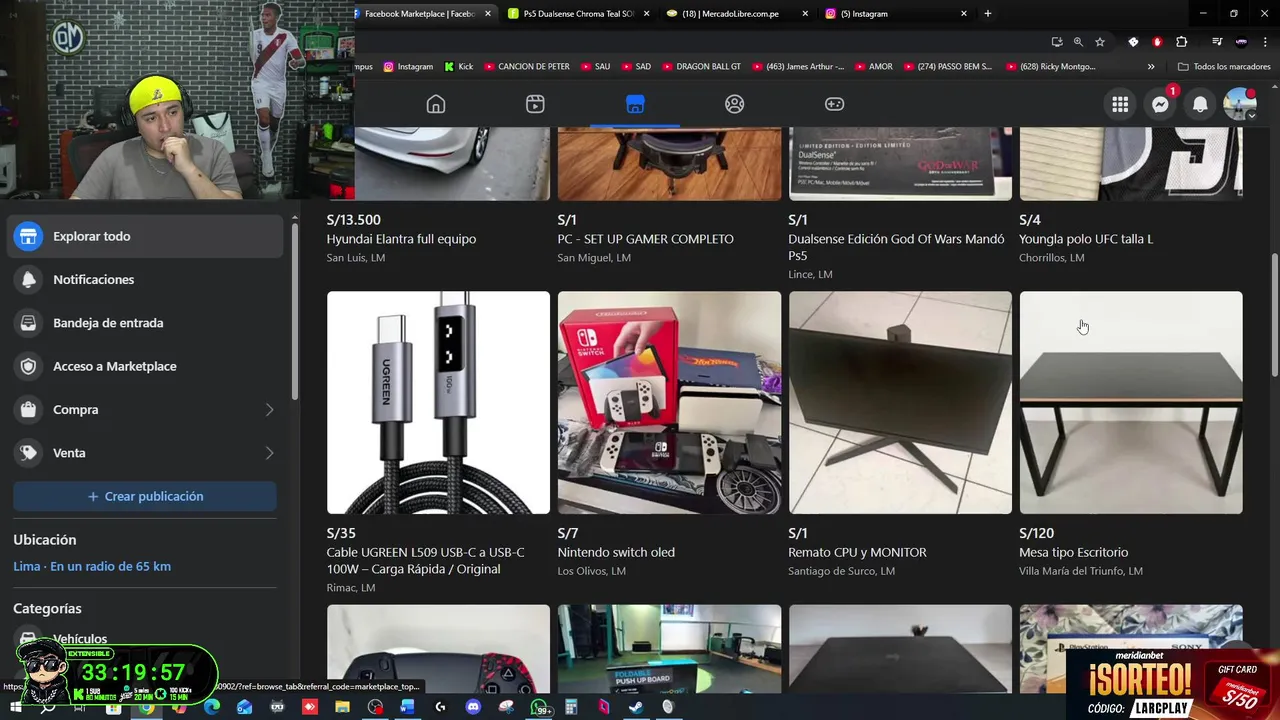Viewport: 1280px width, 720px height.
Task: Click Youngla polo UFC talla L title
Action: [1086, 239]
